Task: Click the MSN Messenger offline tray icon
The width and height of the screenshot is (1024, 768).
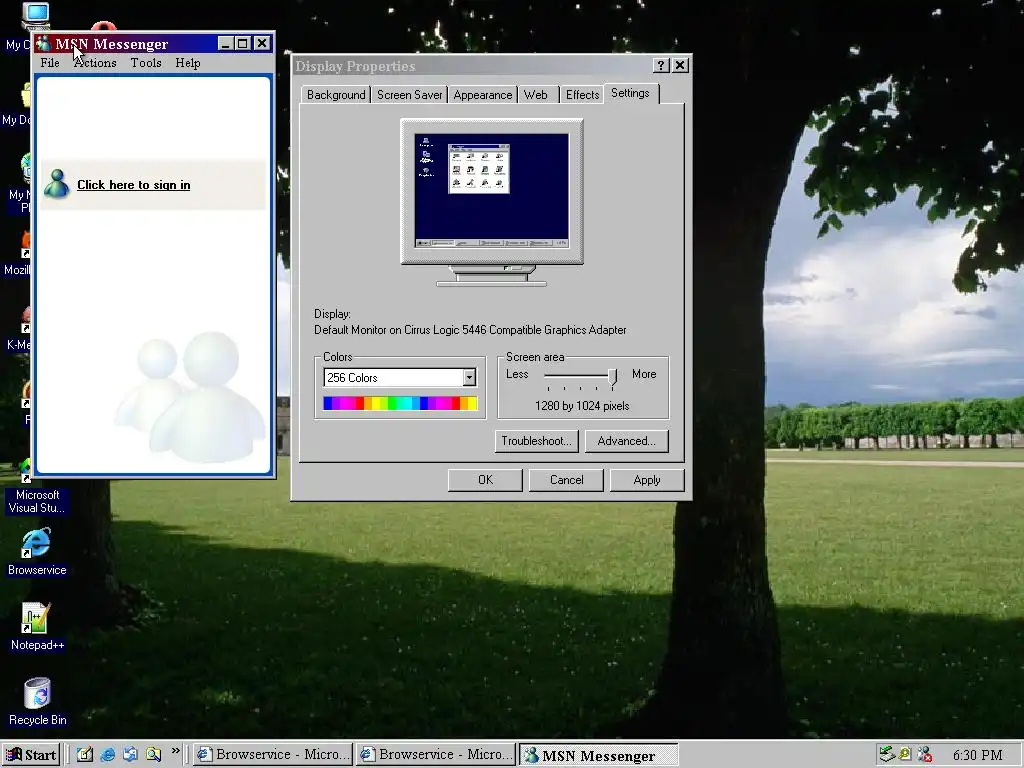Action: (925, 754)
